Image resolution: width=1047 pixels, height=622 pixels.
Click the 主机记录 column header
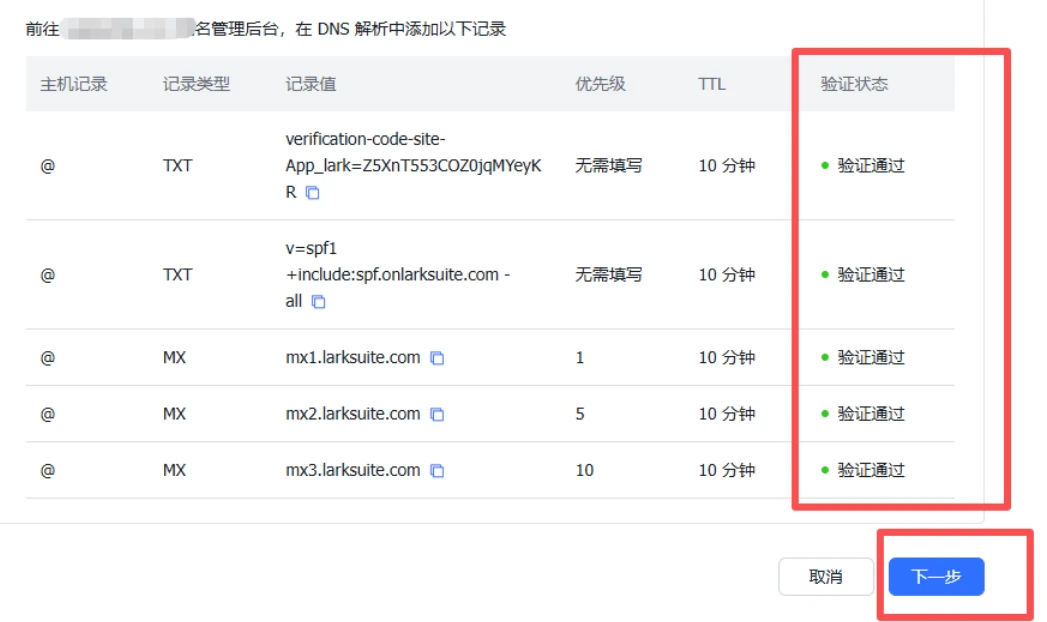(73, 84)
